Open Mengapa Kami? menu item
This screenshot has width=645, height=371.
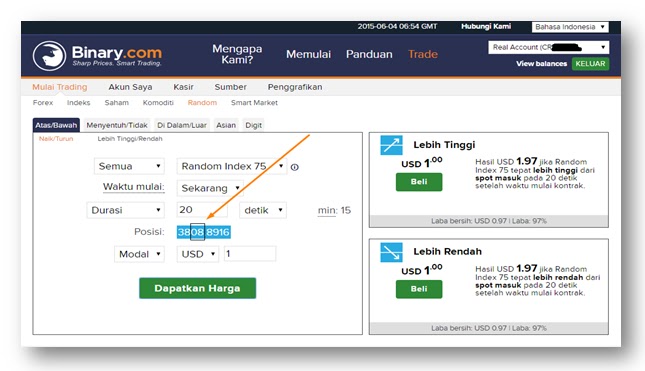point(237,54)
